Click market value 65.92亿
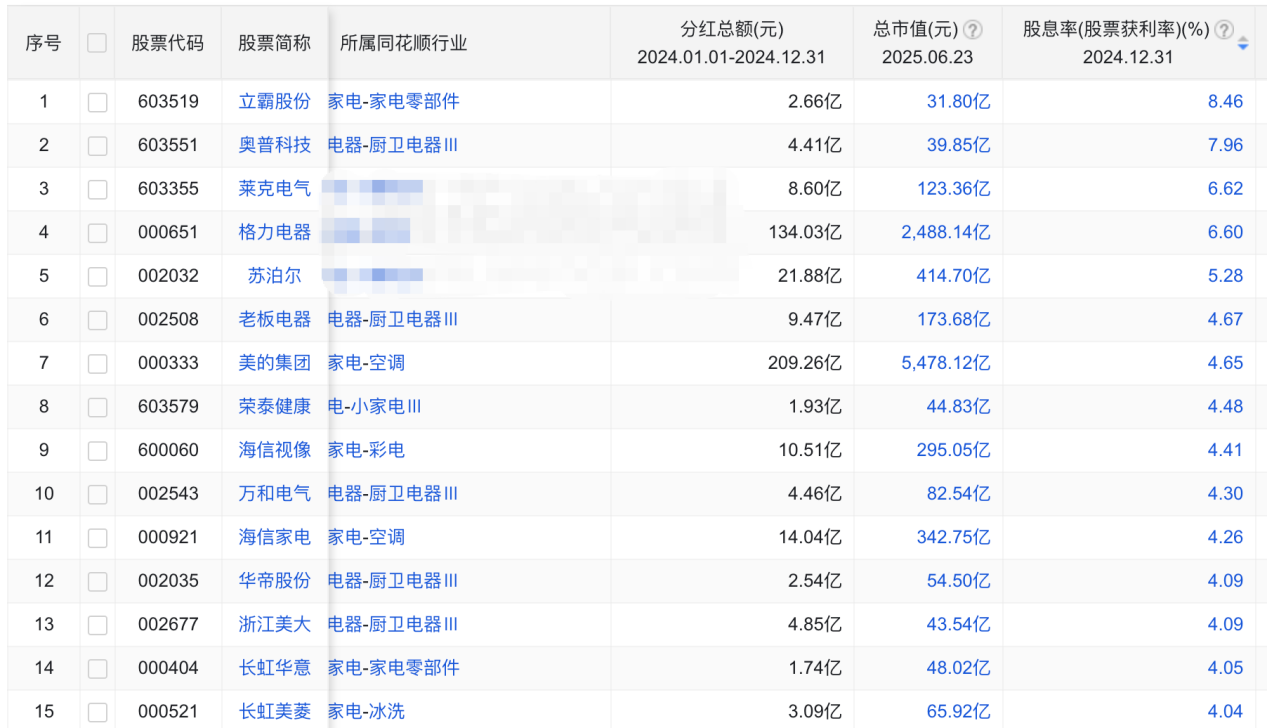The width and height of the screenshot is (1267, 728). click(x=958, y=712)
